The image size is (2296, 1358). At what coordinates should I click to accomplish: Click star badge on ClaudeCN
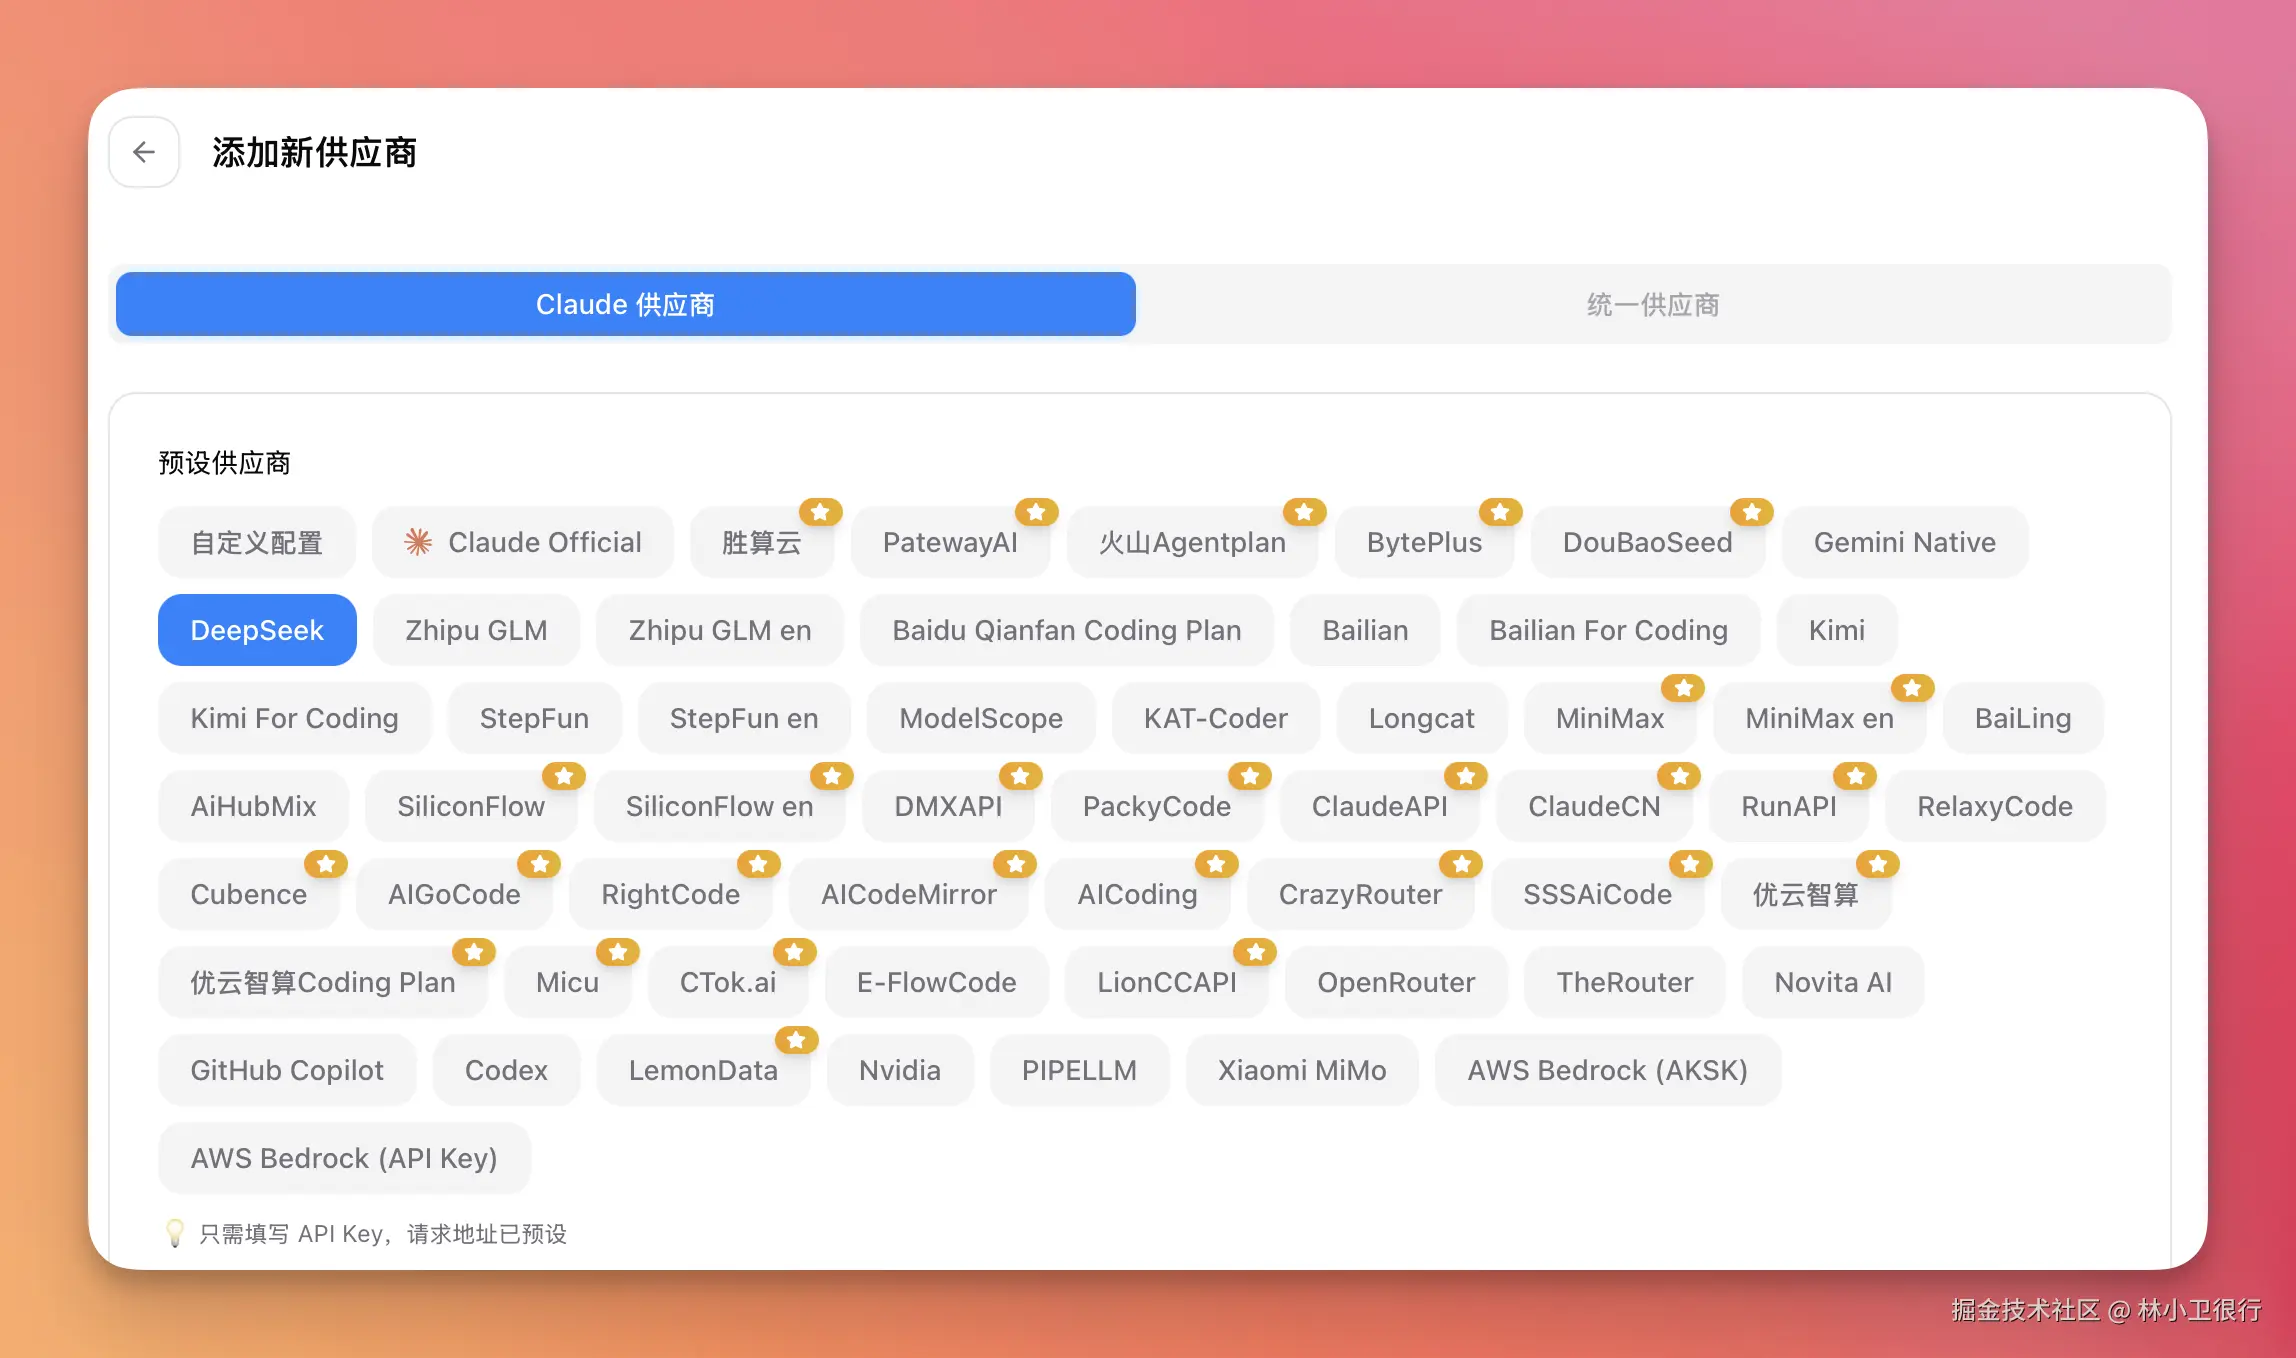[1680, 776]
